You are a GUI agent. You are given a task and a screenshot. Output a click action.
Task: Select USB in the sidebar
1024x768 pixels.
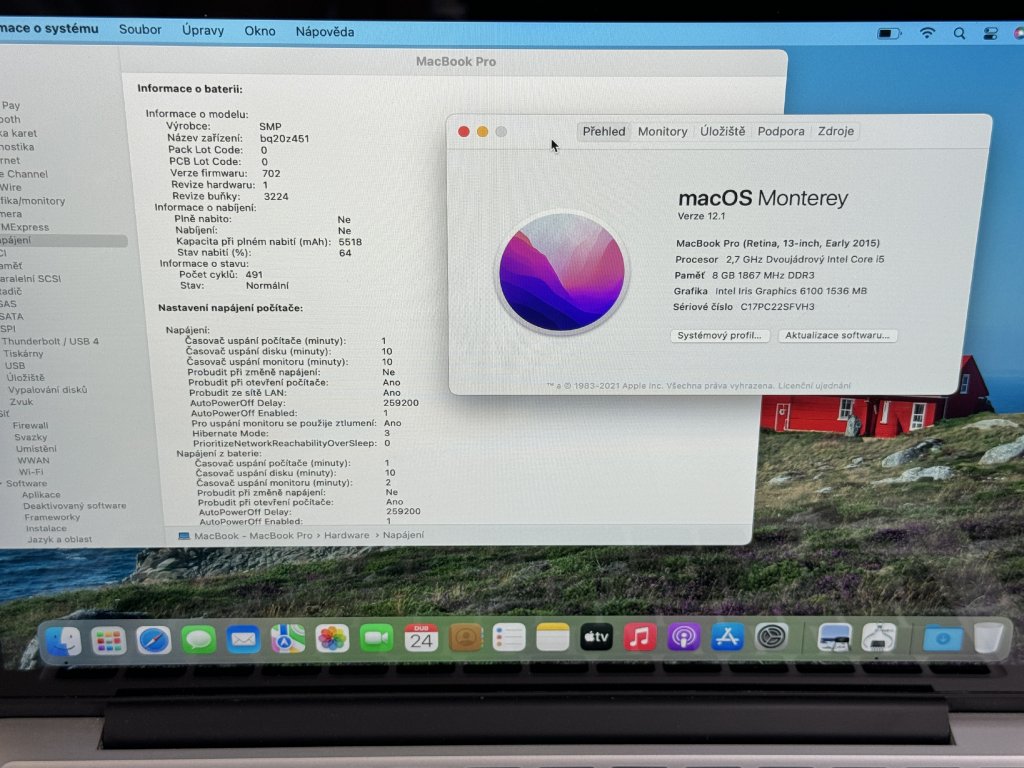click(15, 366)
